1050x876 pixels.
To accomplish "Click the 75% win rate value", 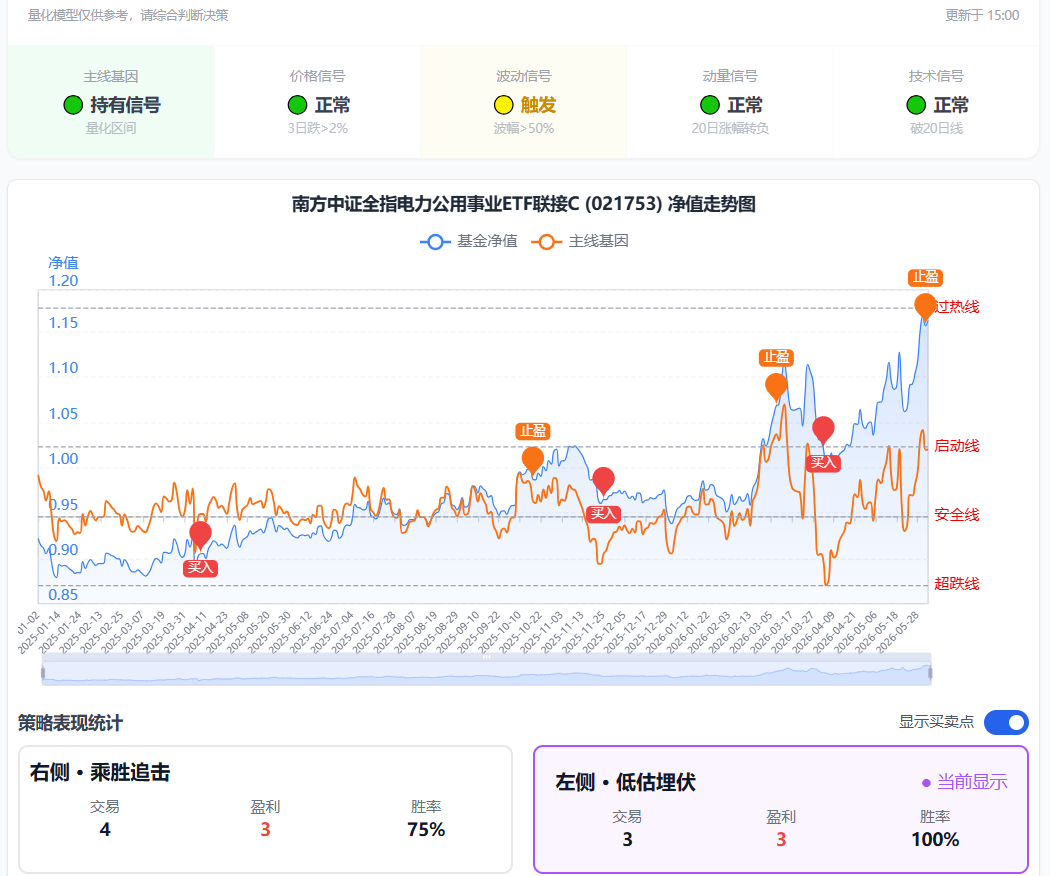I will coord(426,830).
